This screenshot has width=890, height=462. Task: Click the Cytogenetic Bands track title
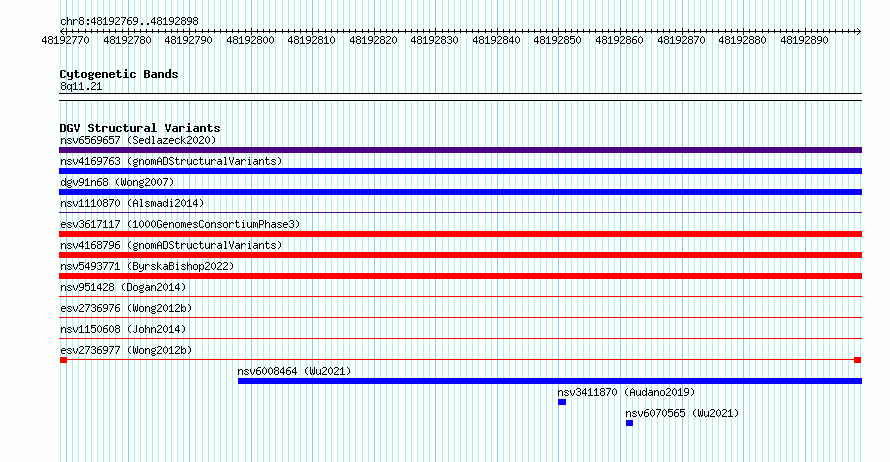[x=119, y=74]
